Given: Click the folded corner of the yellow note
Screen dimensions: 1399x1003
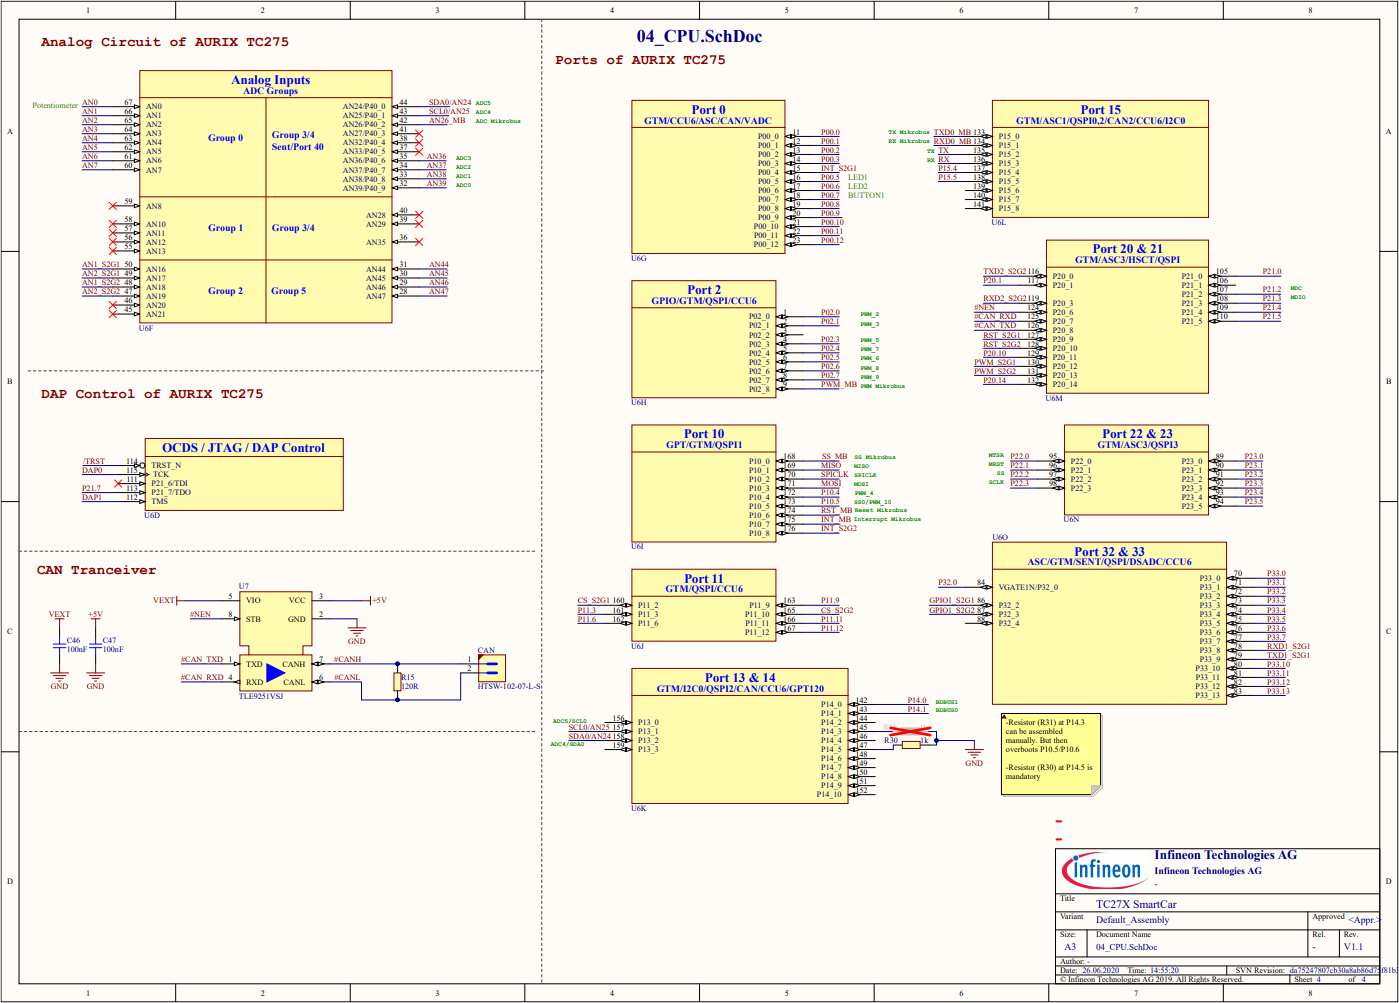Looking at the screenshot, I should (1096, 790).
